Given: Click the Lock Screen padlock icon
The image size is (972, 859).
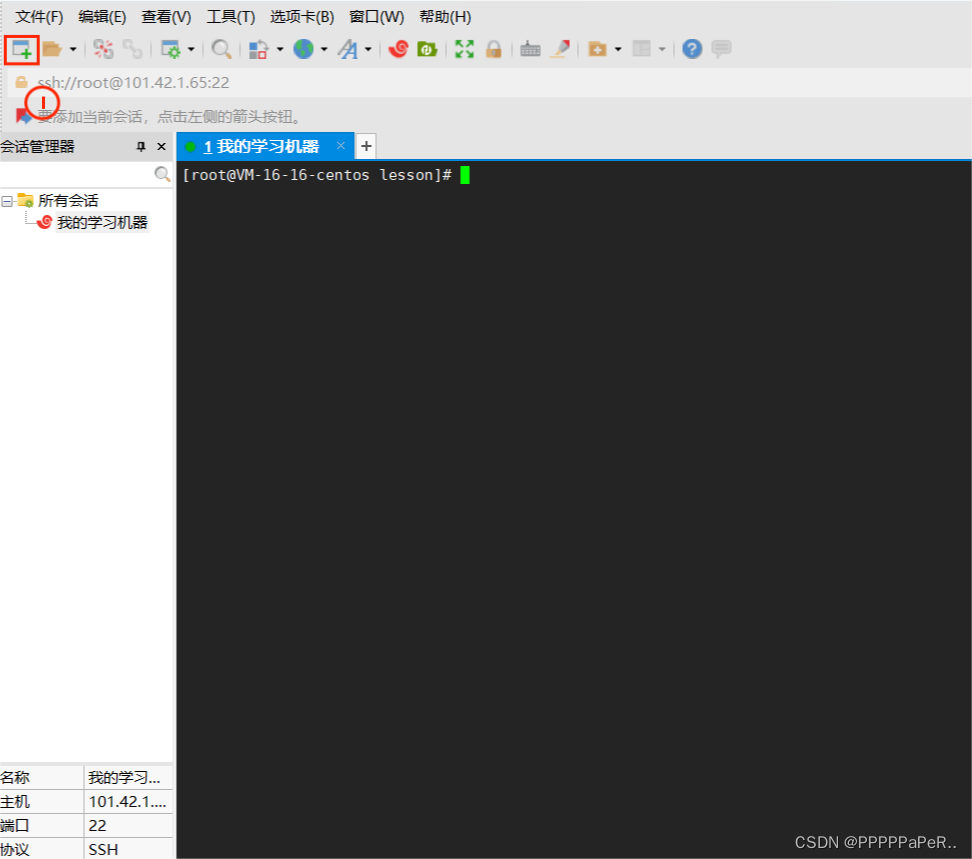Looking at the screenshot, I should [493, 49].
